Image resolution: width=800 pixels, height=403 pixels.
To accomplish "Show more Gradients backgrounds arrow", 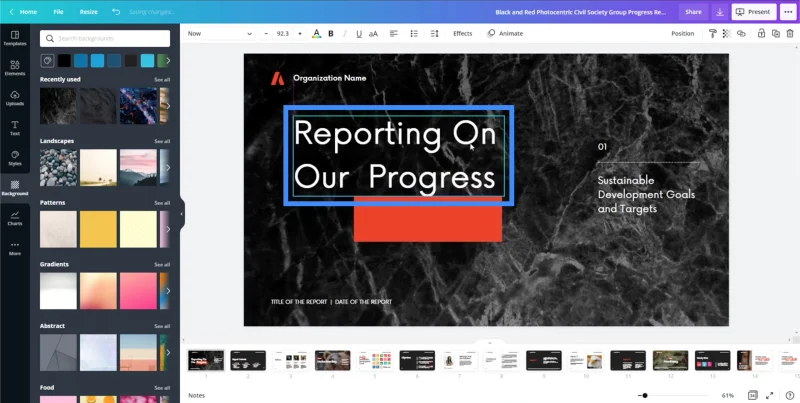I will [x=168, y=291].
